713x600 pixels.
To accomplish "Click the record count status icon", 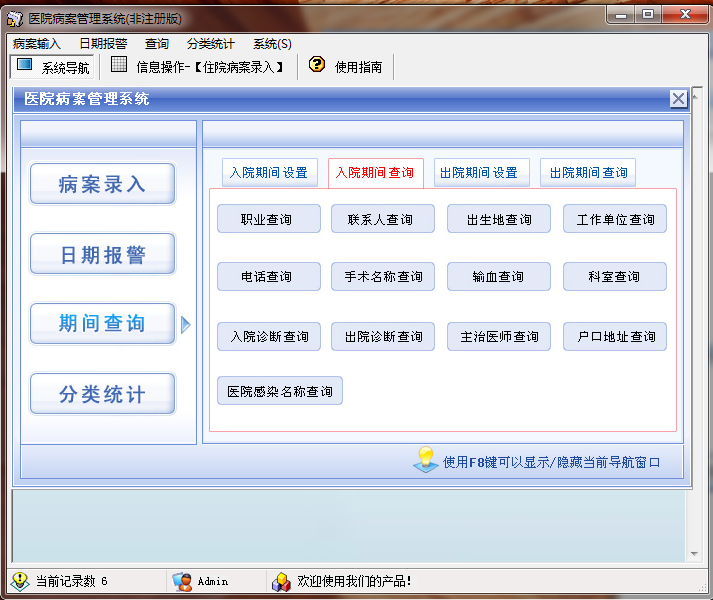I will 20,581.
